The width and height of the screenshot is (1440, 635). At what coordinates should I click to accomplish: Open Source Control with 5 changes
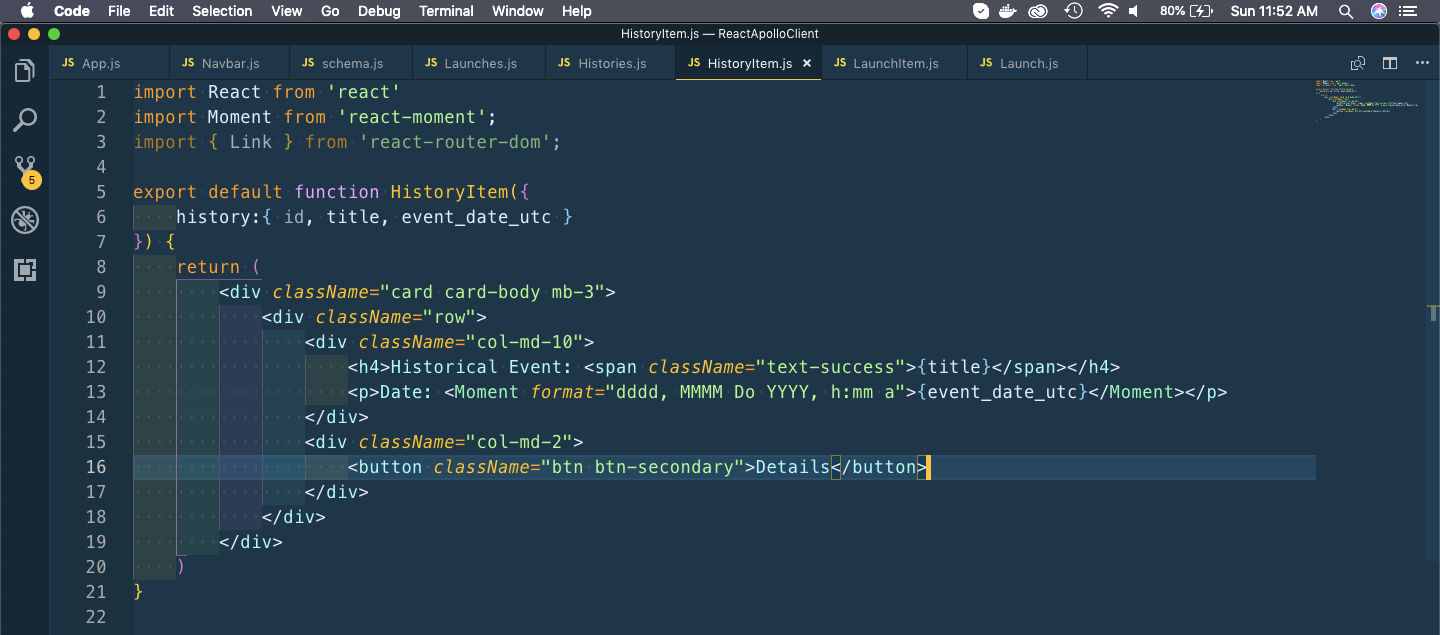[25, 171]
